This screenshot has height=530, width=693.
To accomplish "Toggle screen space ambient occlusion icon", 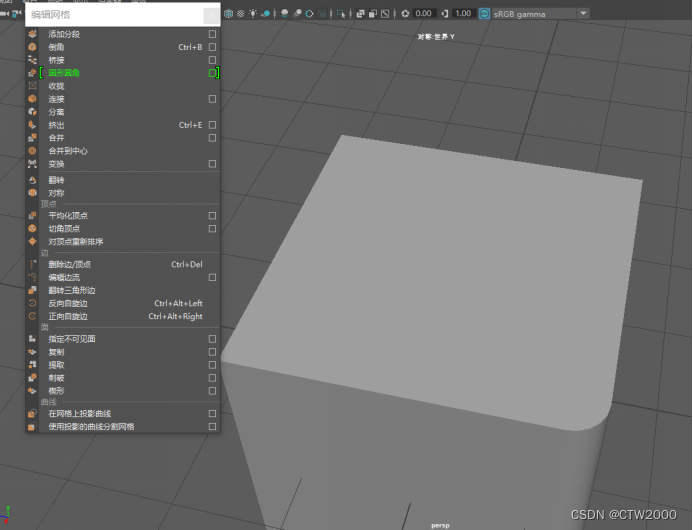I will (x=285, y=14).
